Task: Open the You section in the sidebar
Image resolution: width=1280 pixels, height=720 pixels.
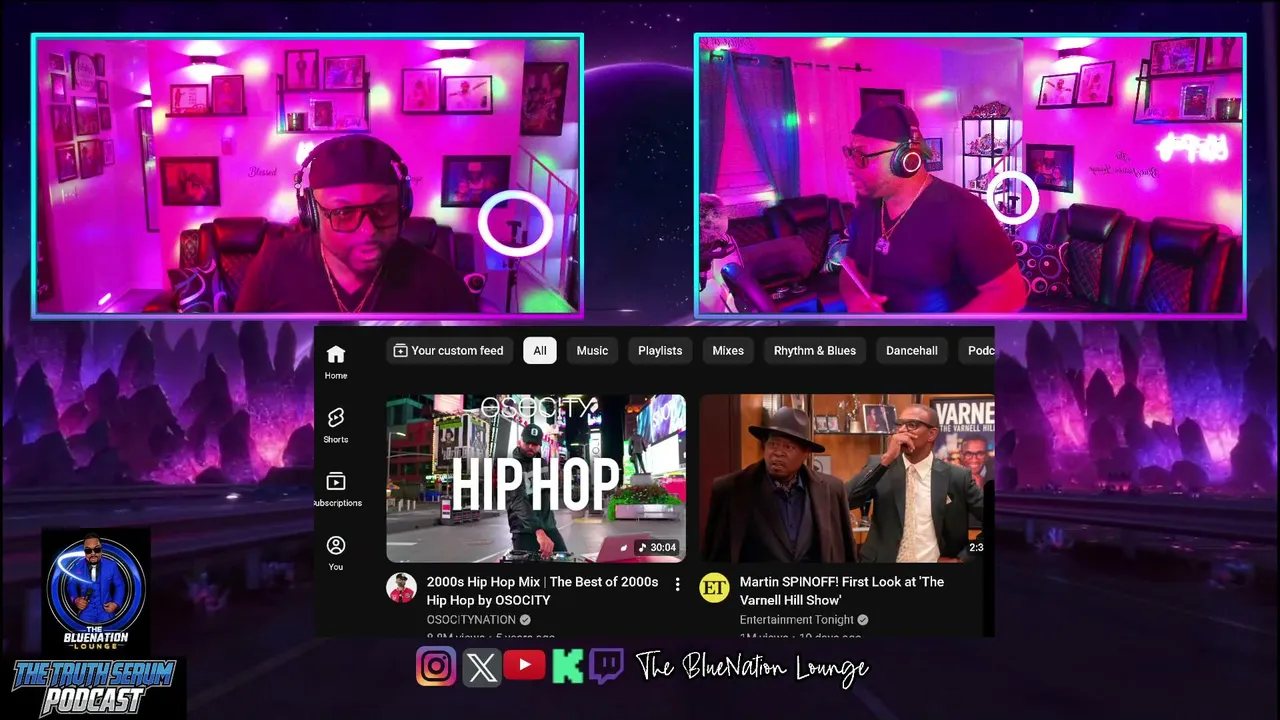Action: pyautogui.click(x=336, y=553)
